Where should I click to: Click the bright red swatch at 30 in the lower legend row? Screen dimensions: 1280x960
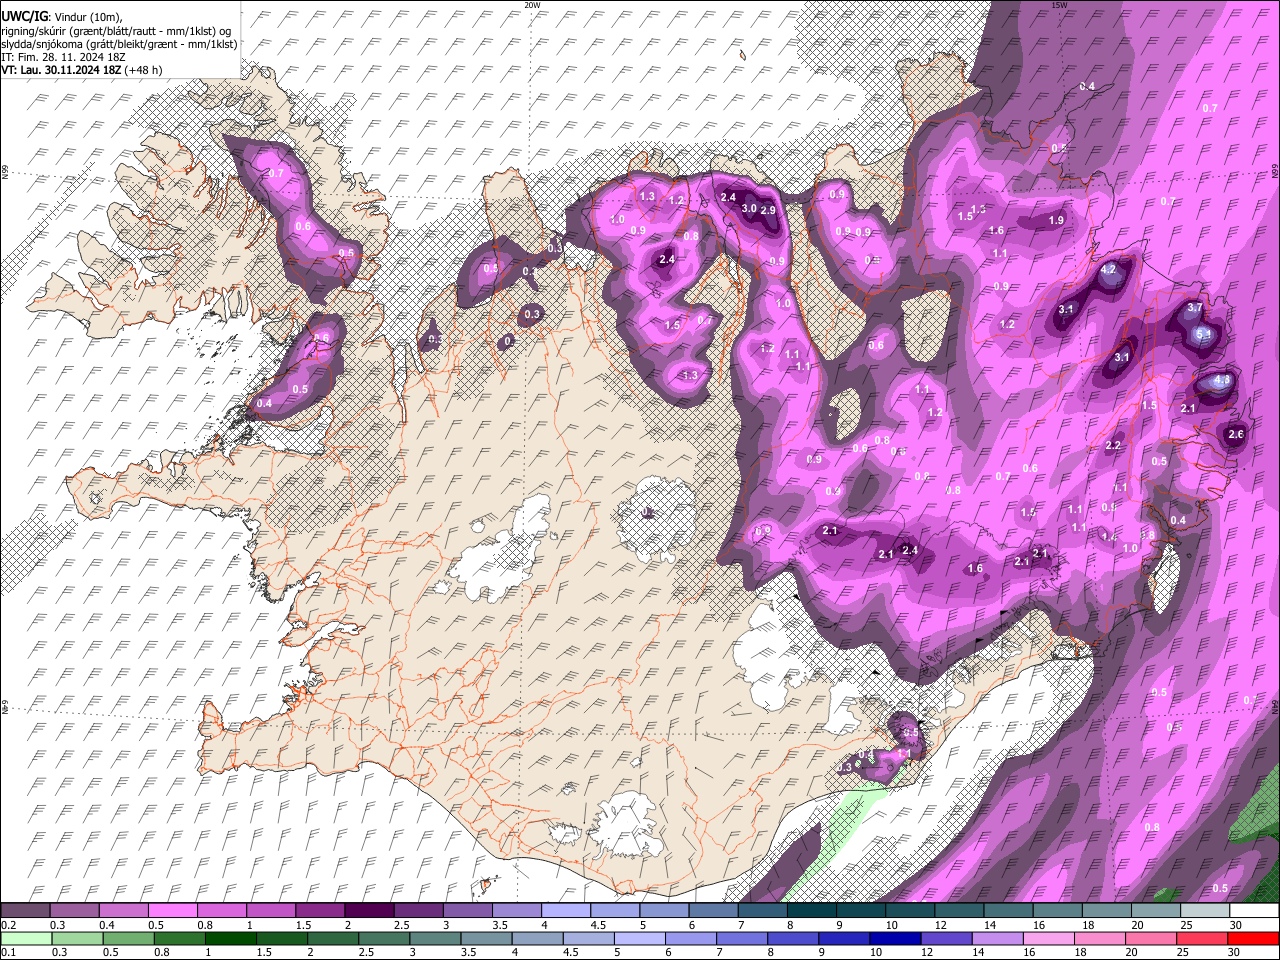point(1253,939)
